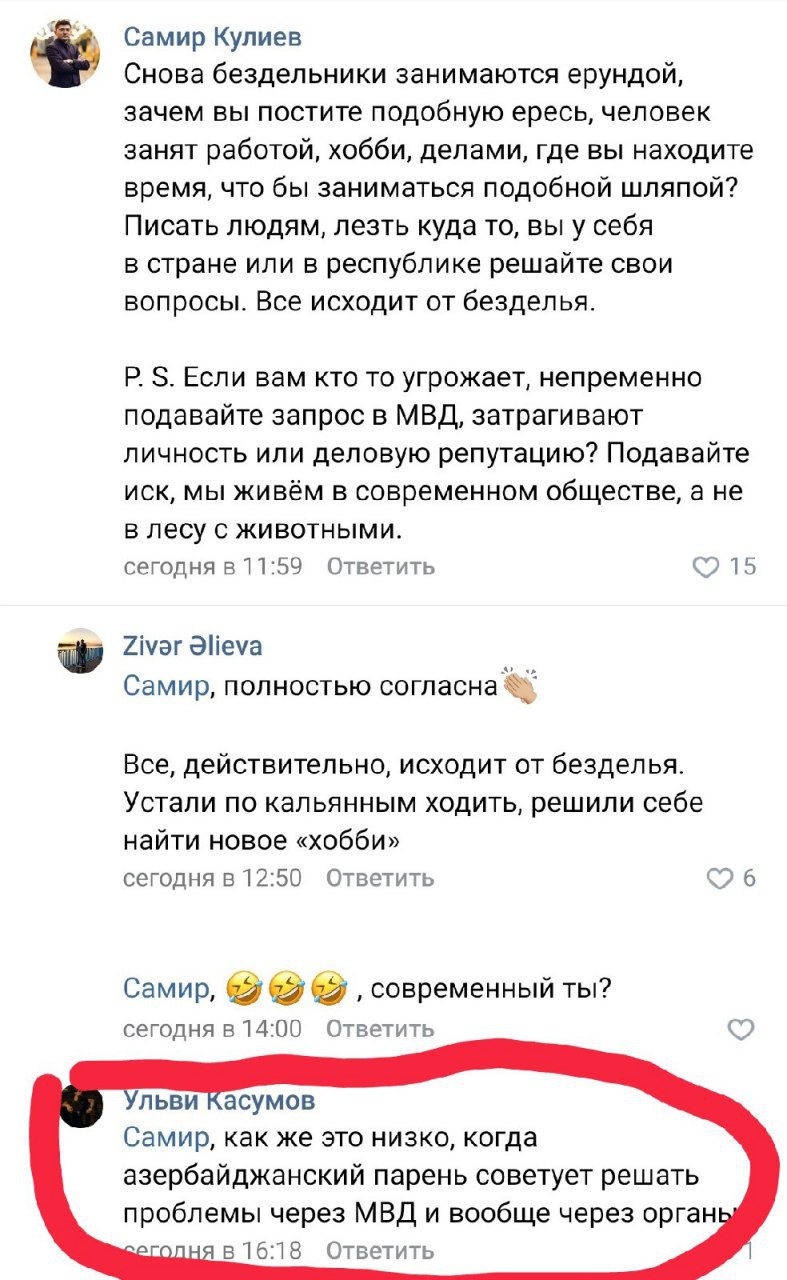Tap heart on the 14:00 comment
Screen dimensions: 787x1280
[740, 1029]
